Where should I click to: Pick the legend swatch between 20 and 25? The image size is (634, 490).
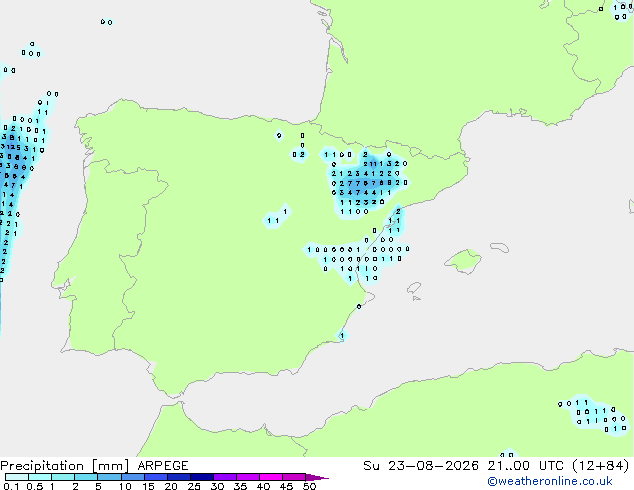coord(178,477)
